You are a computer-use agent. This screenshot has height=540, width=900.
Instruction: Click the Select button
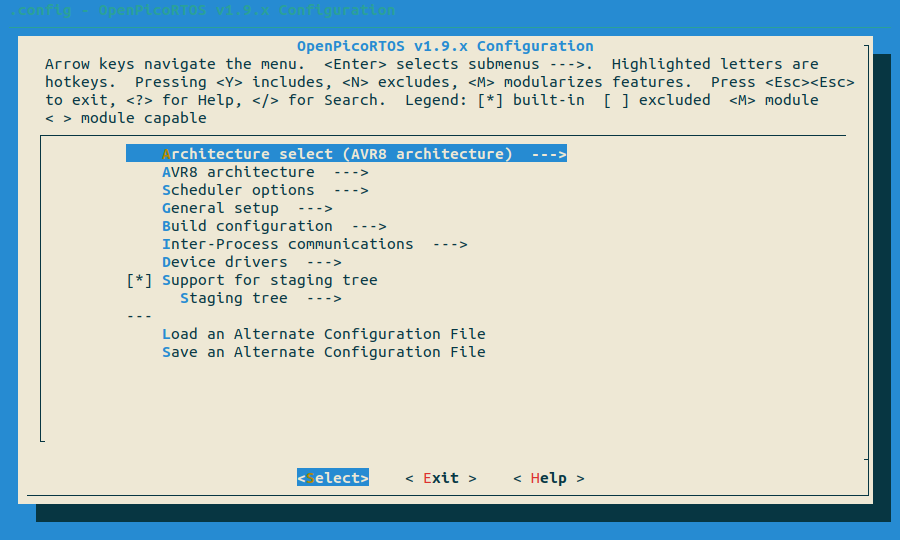(x=333, y=478)
